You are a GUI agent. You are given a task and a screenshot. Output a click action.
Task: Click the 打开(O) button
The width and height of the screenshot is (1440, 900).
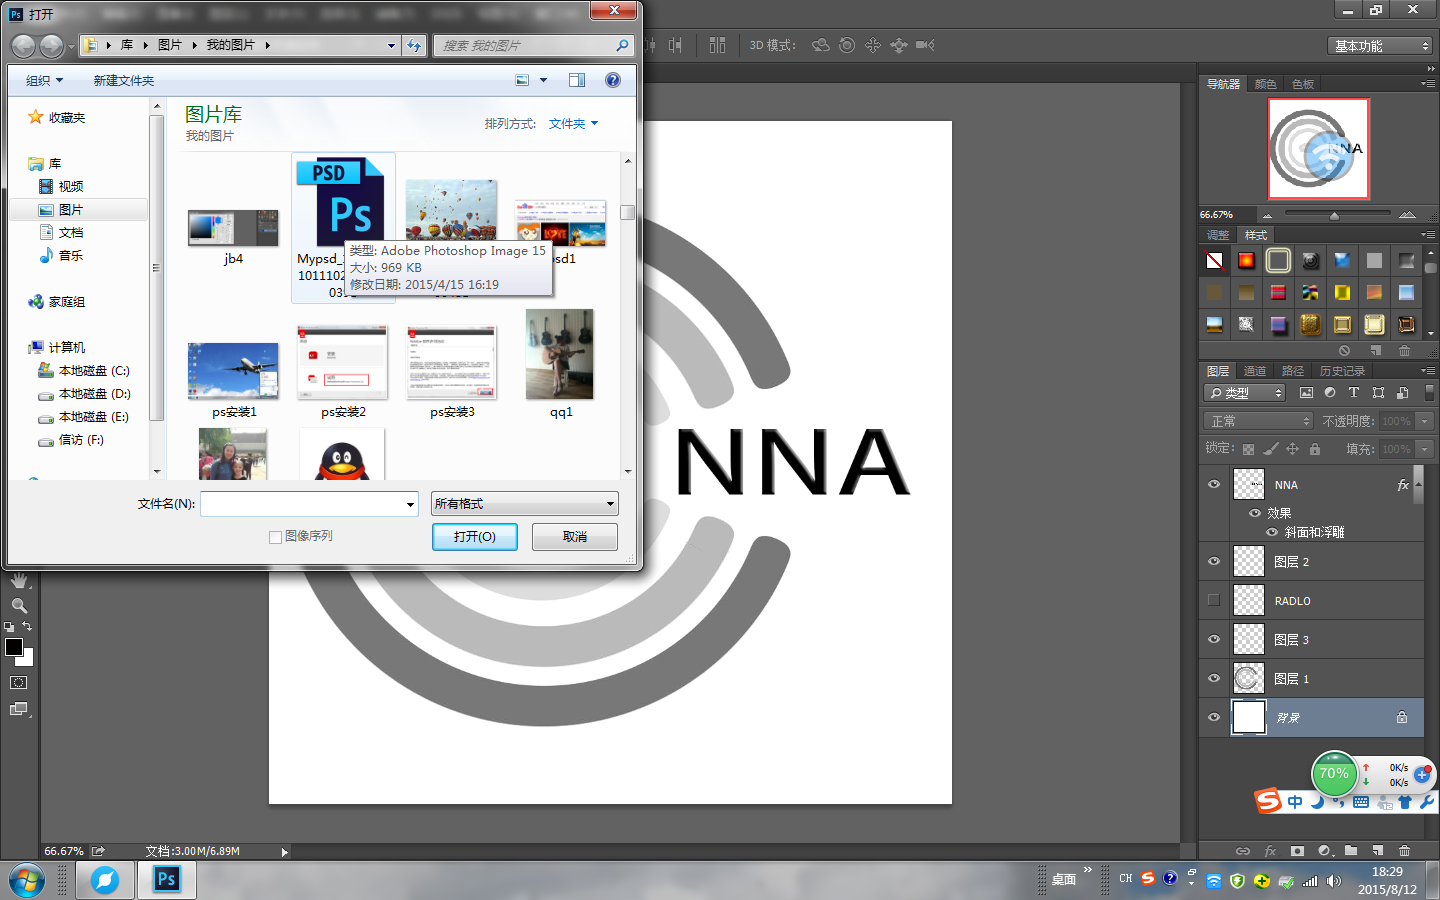point(475,537)
